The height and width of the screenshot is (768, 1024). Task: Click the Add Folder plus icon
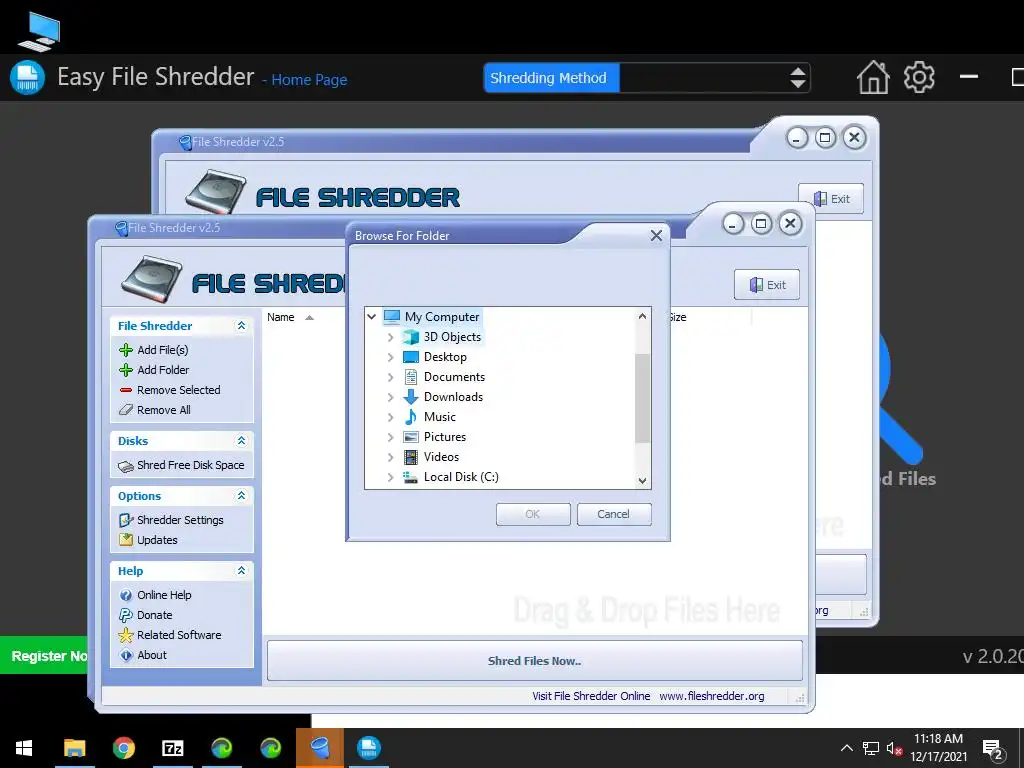[126, 370]
